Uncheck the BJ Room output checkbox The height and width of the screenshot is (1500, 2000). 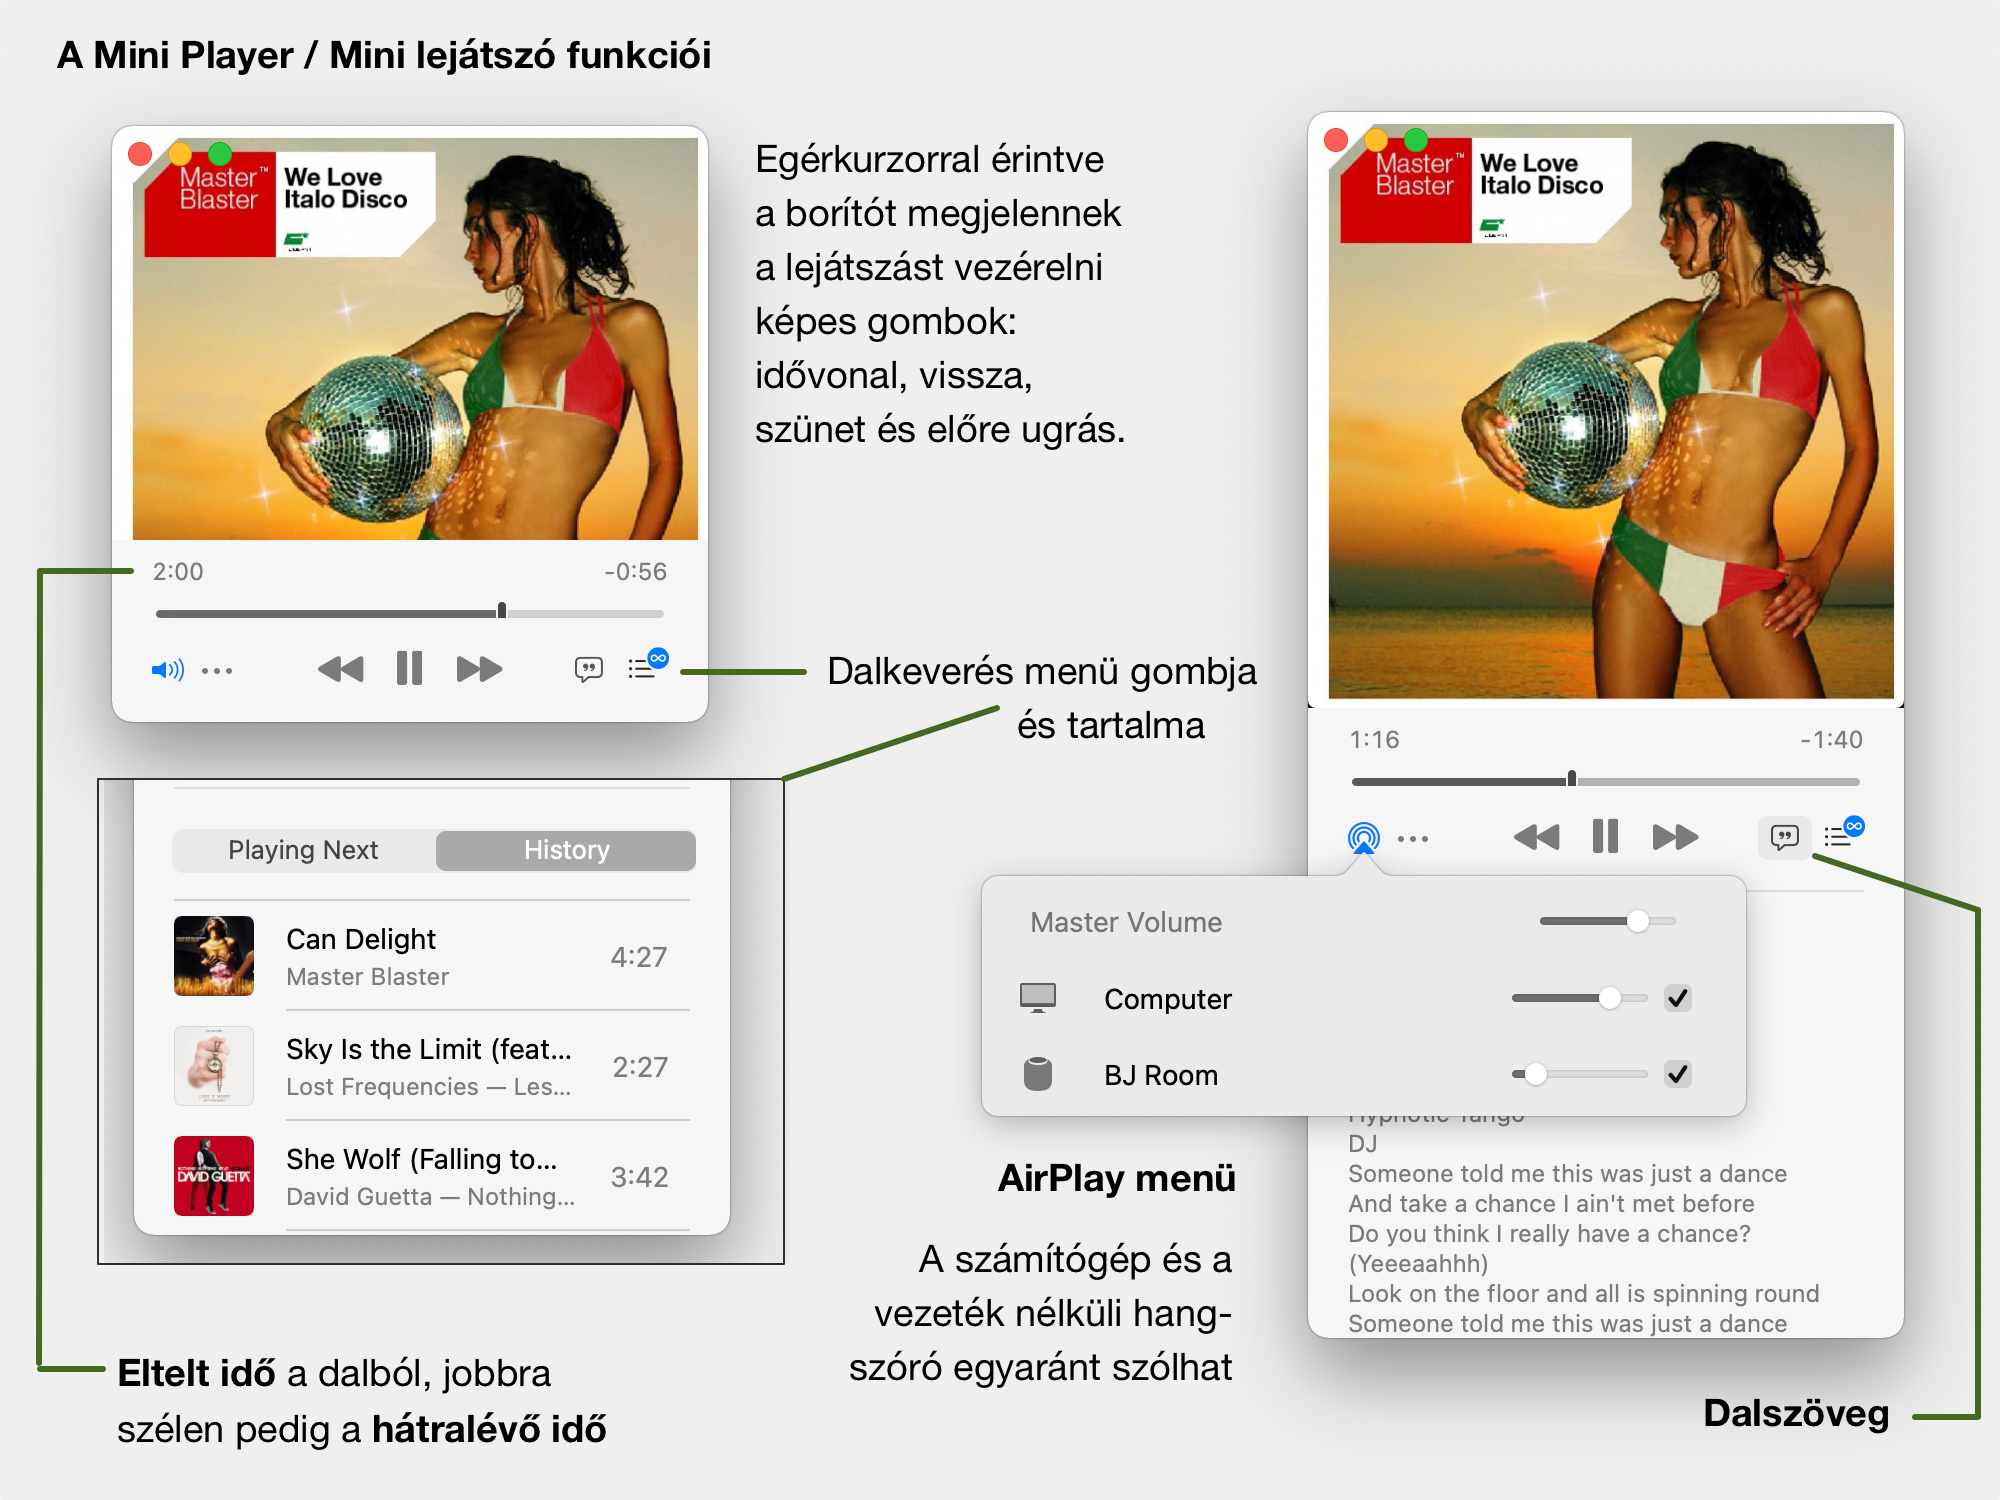click(1678, 1074)
